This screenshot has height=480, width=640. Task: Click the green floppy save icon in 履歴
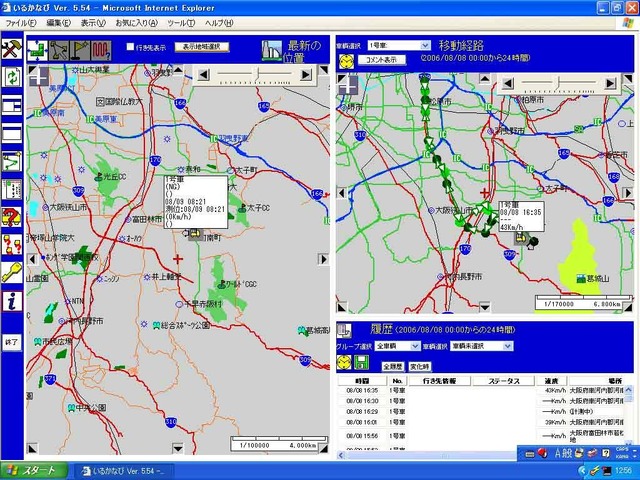tap(361, 362)
